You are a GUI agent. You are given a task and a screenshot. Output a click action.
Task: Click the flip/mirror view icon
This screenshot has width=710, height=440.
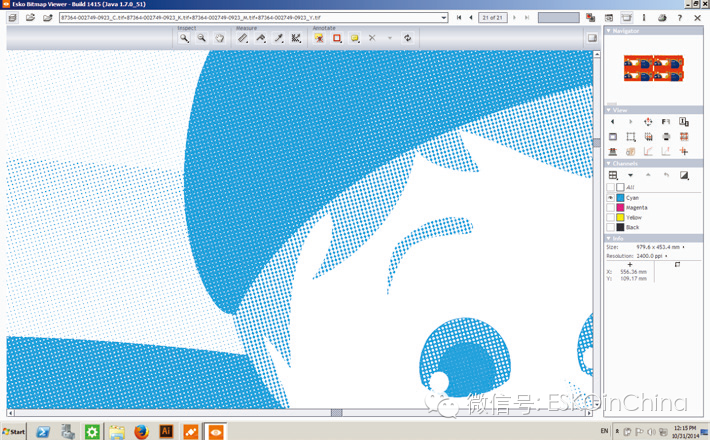coord(666,122)
